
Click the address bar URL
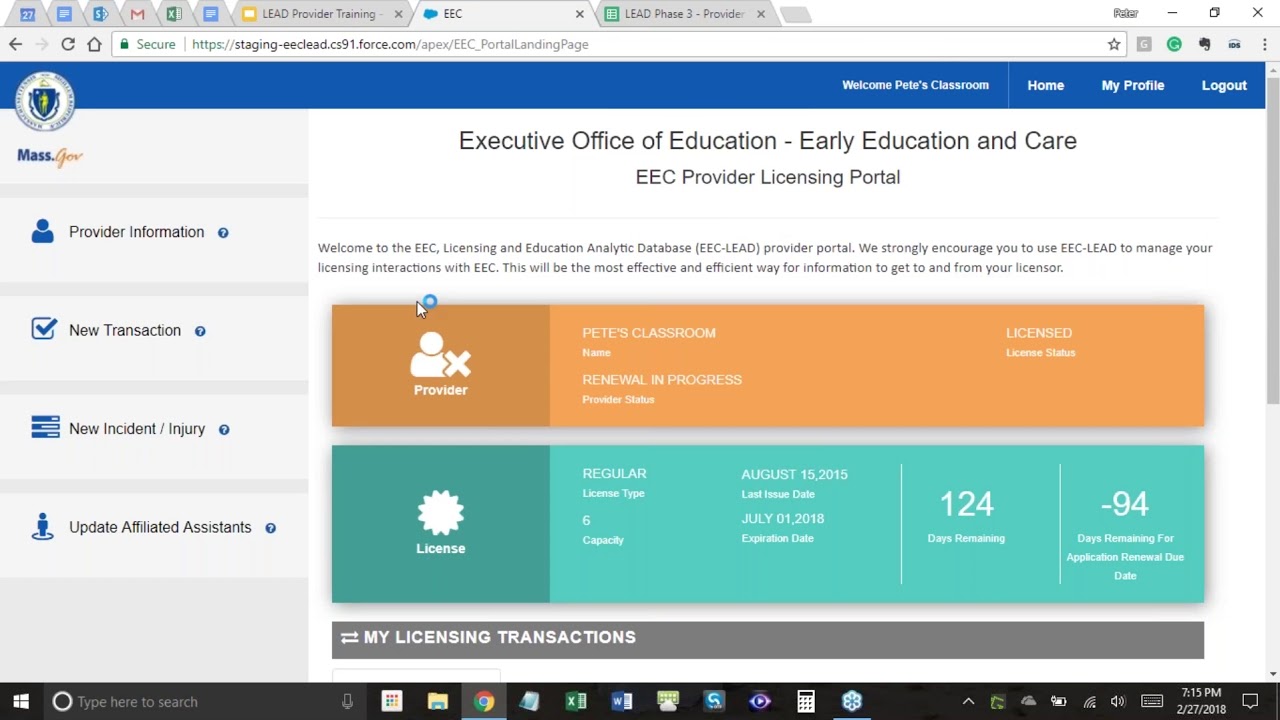point(390,44)
